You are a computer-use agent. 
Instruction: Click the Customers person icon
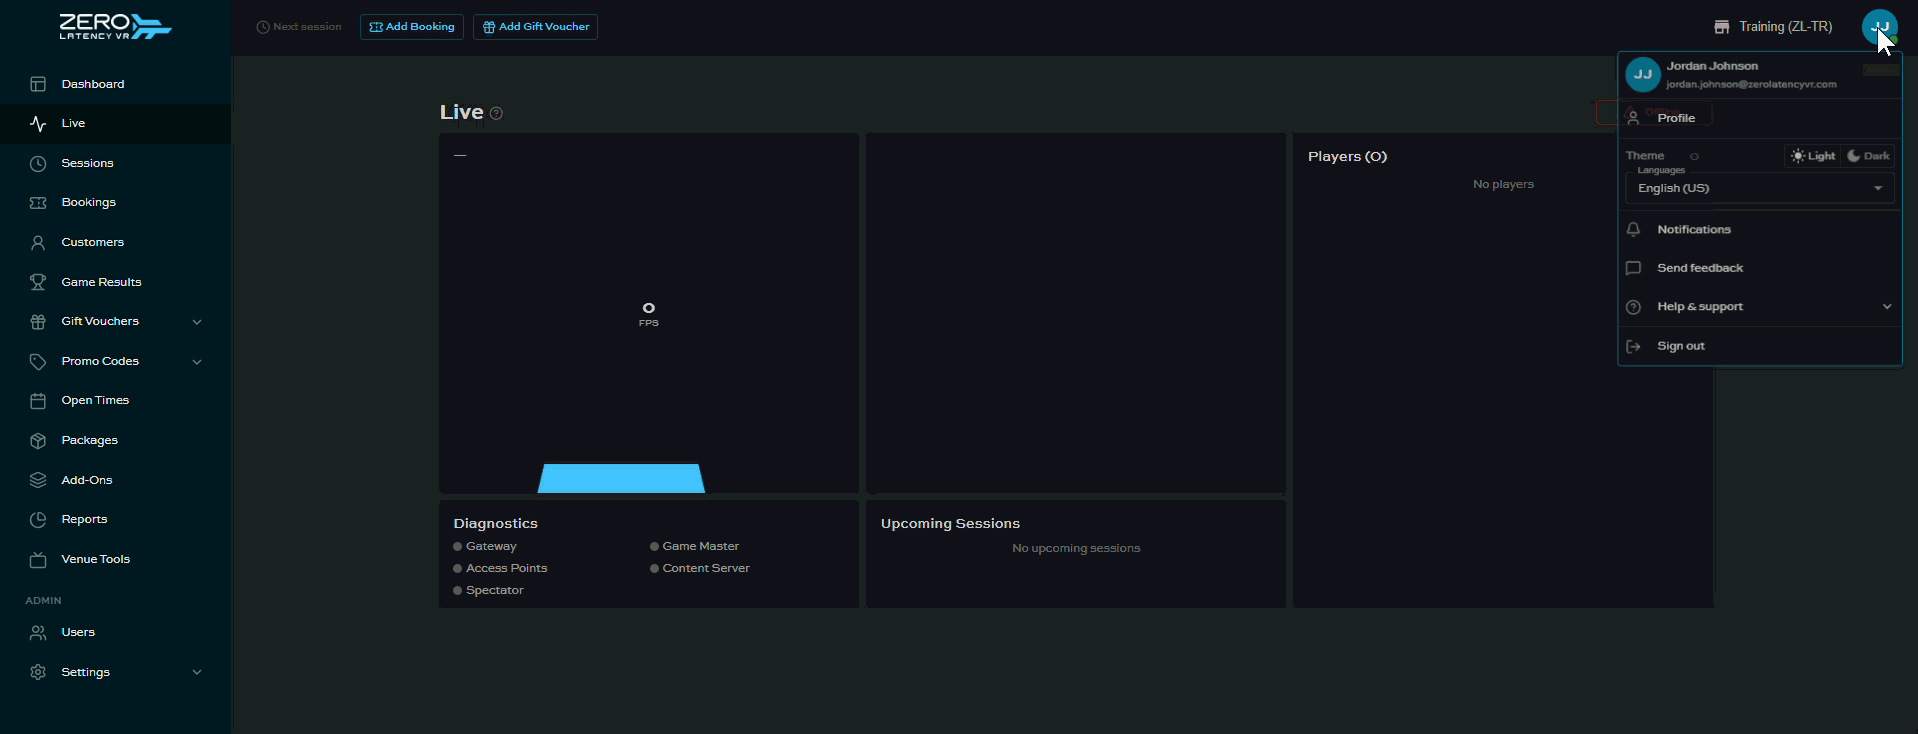(x=38, y=242)
